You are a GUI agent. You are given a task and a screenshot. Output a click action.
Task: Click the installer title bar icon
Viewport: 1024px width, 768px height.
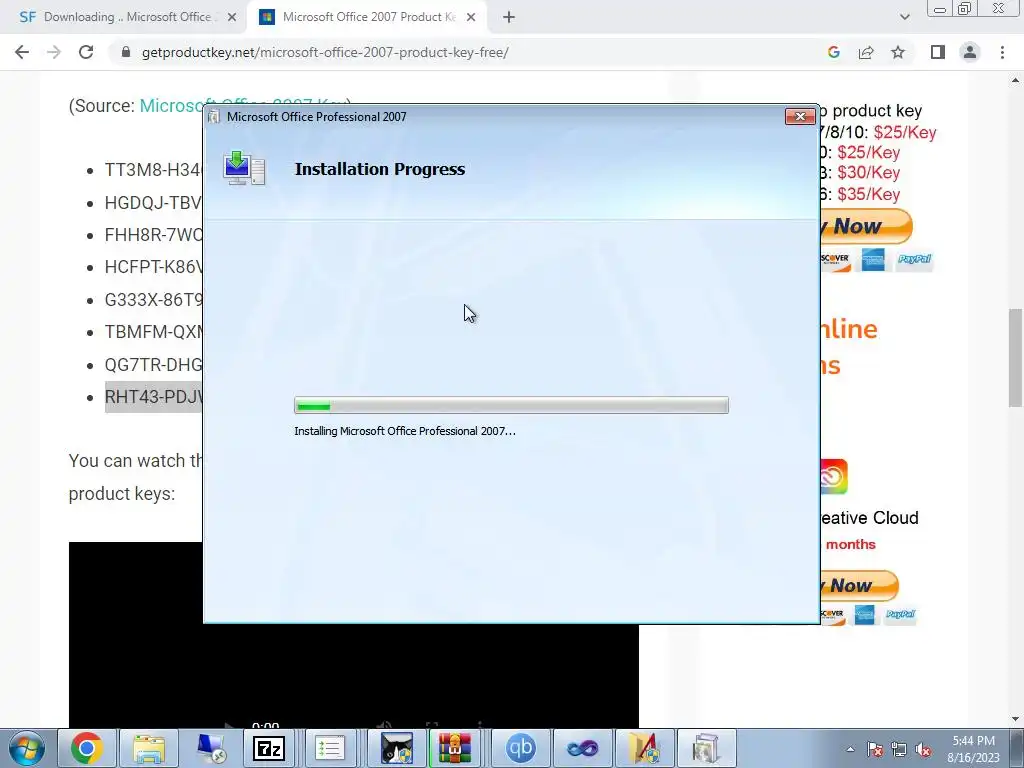point(214,116)
